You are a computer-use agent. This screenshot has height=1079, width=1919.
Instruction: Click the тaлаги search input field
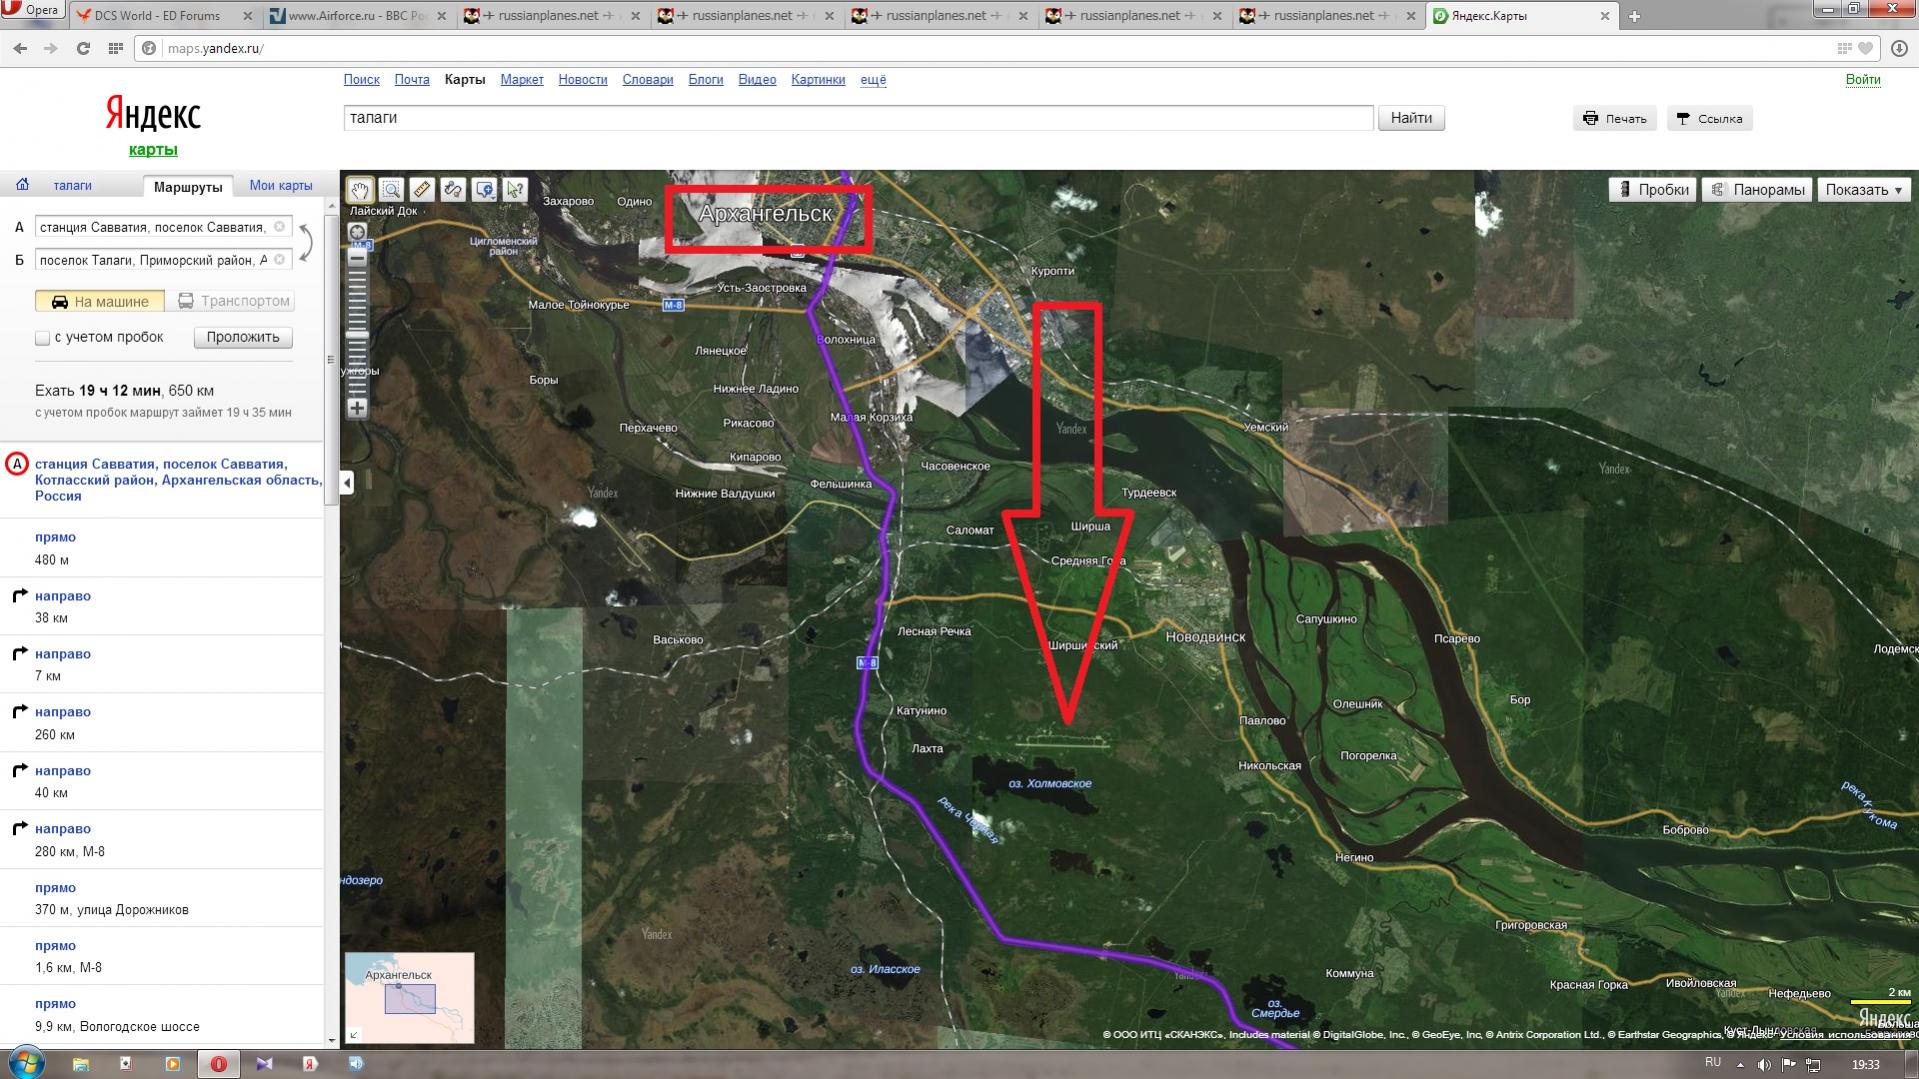857,118
